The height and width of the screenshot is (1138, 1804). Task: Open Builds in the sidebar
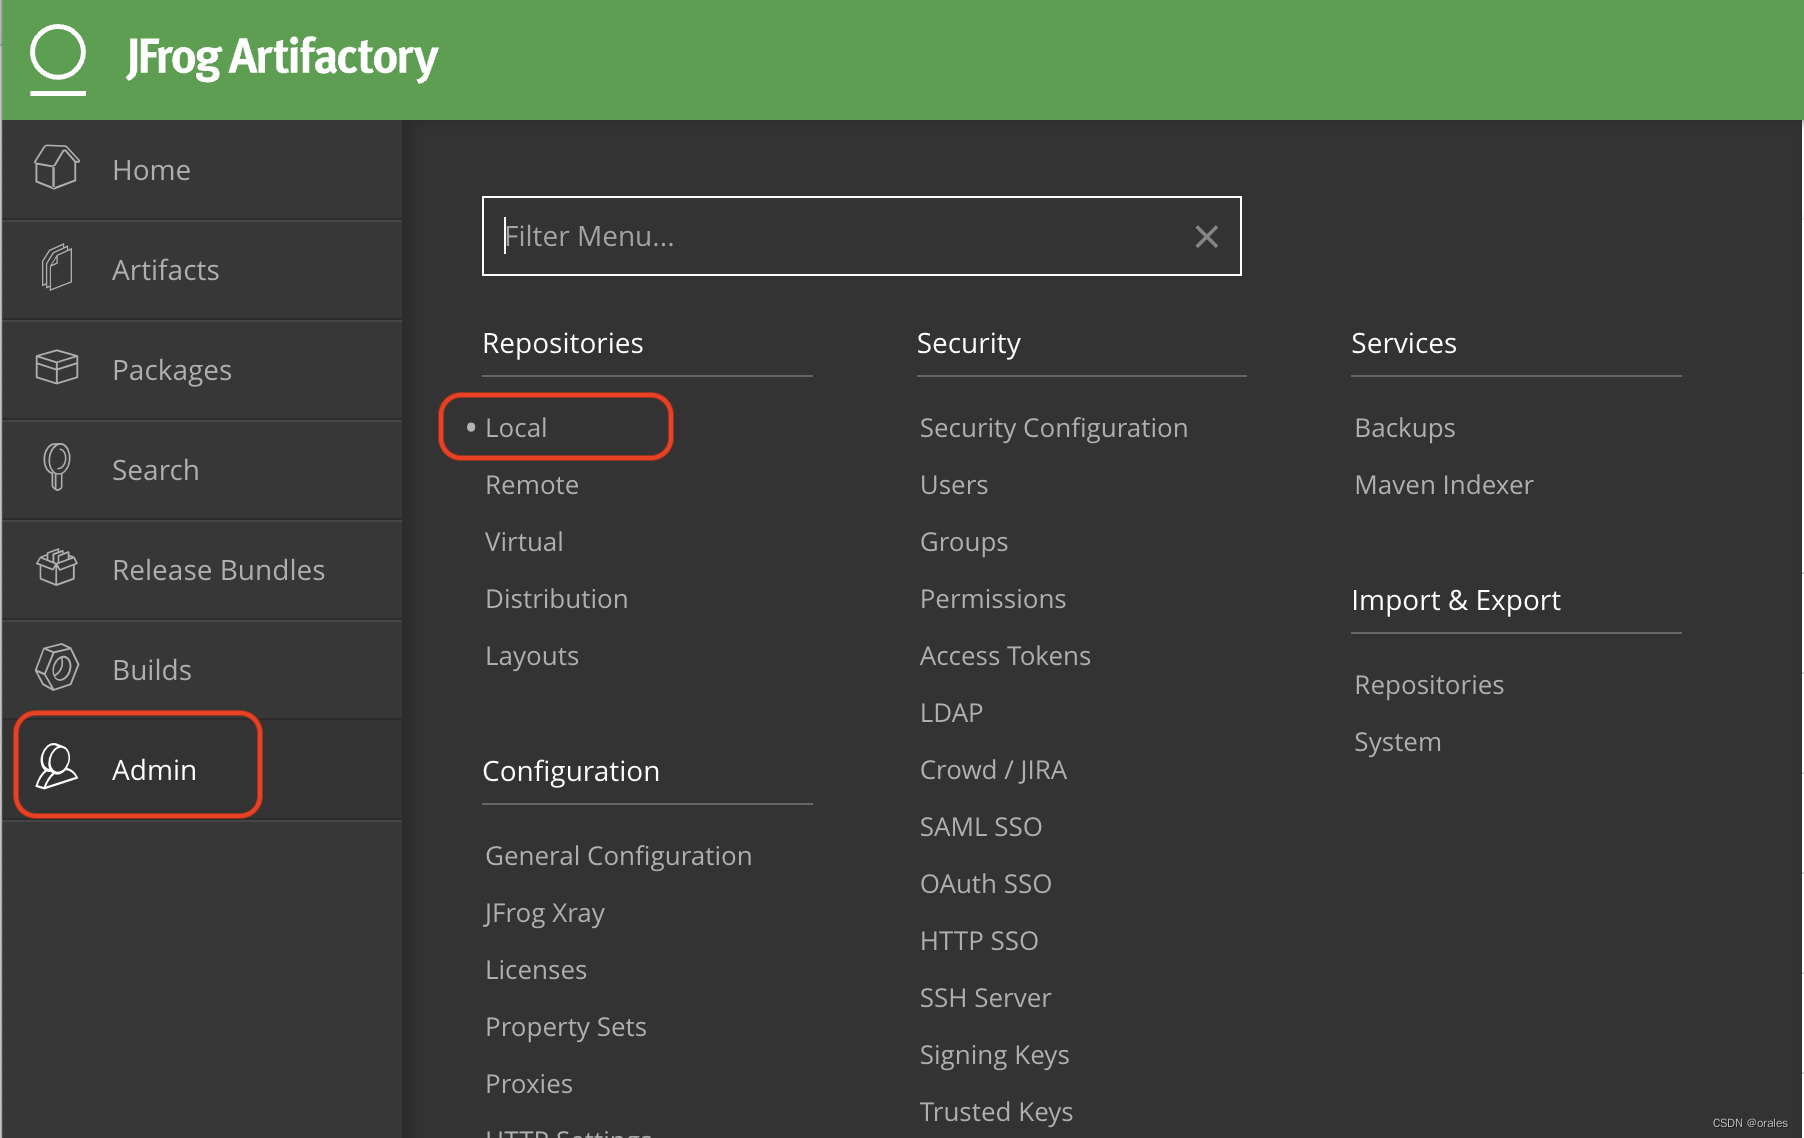202,670
